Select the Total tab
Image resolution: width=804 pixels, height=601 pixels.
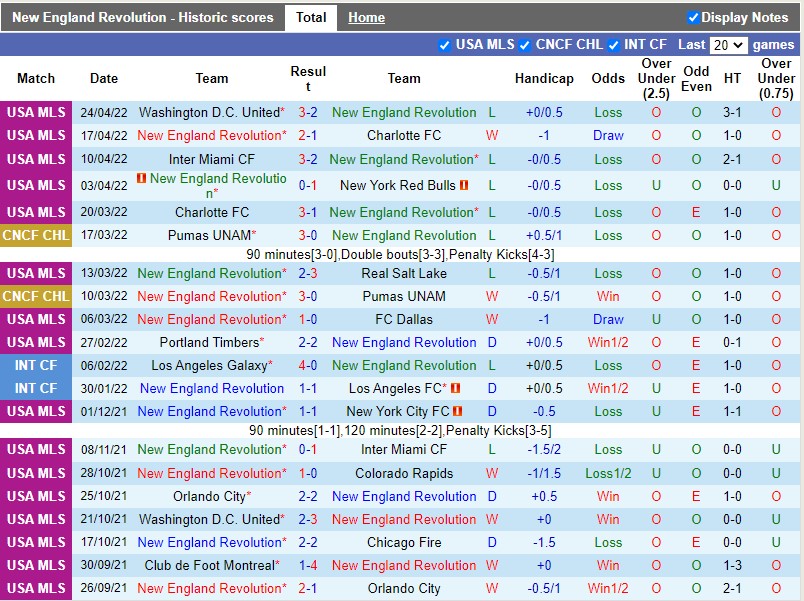coord(311,17)
